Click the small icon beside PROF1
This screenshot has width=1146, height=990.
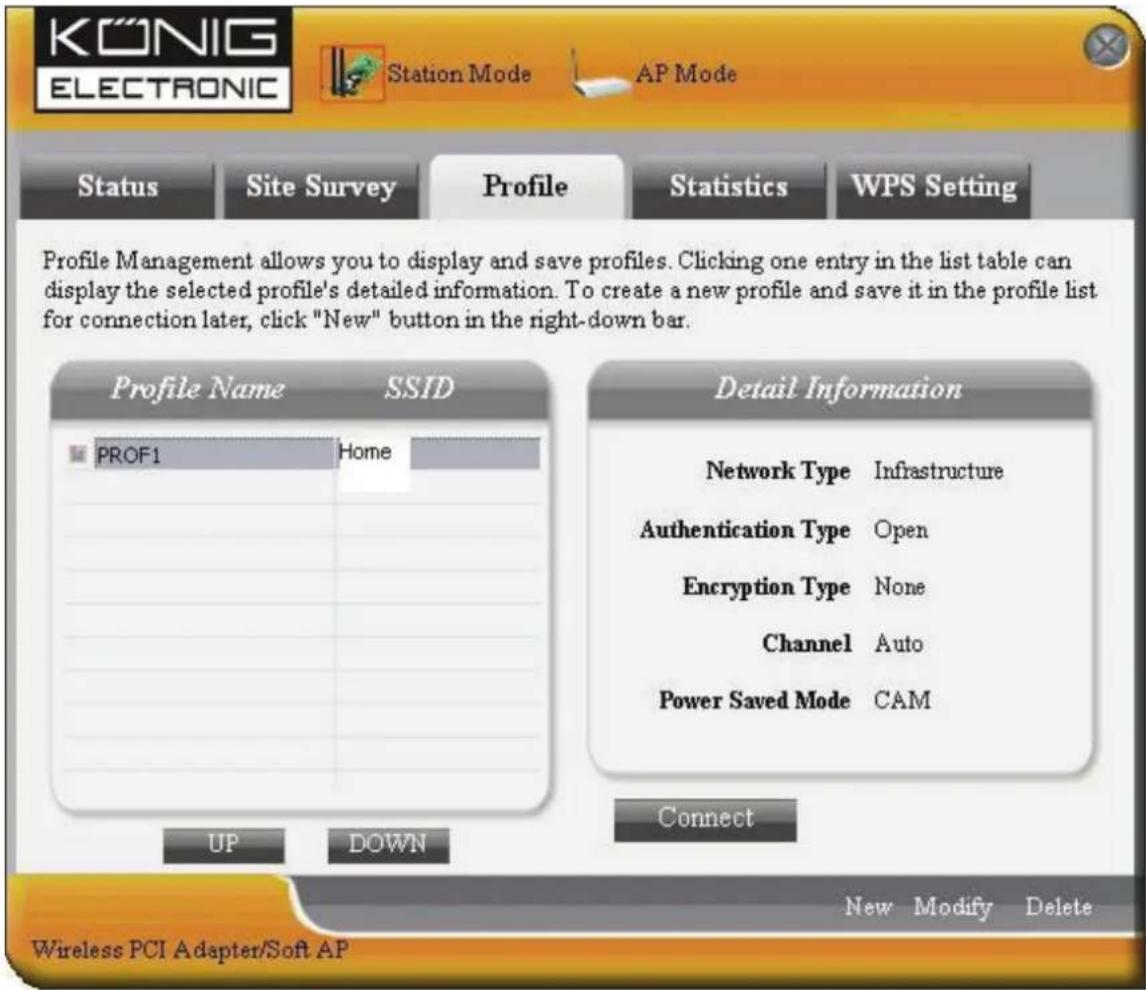(x=77, y=454)
